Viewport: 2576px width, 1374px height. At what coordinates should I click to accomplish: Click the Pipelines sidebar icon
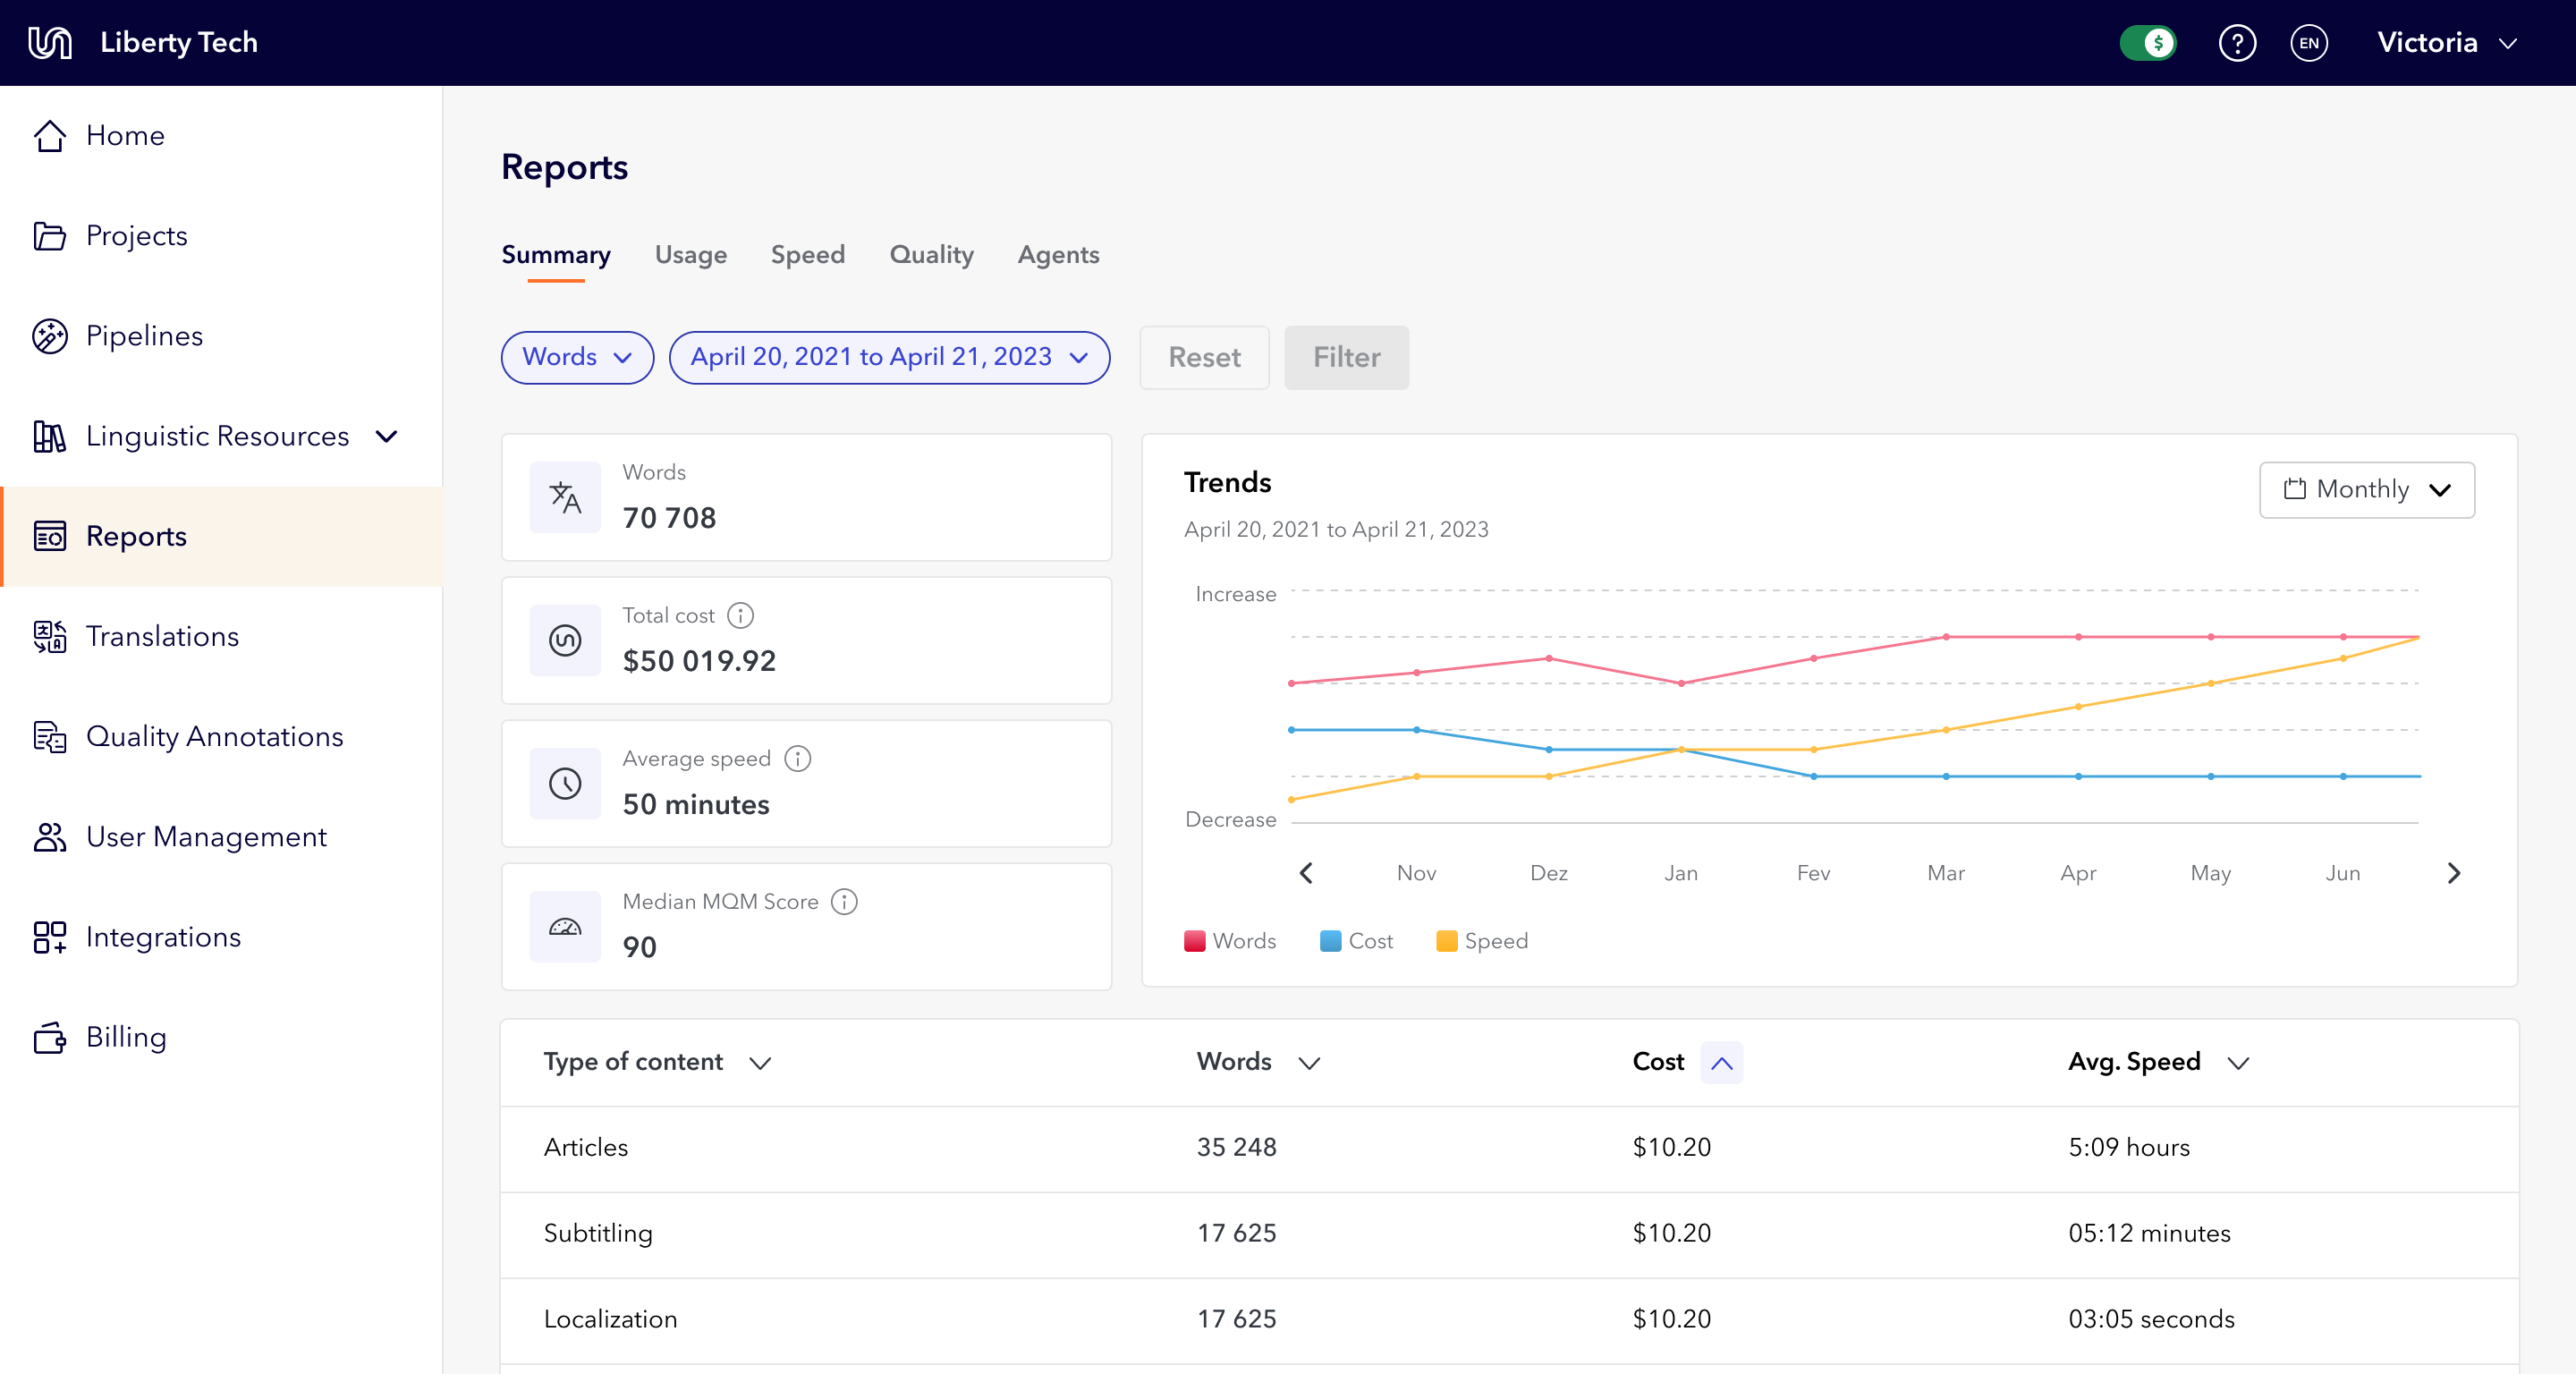pos(50,336)
